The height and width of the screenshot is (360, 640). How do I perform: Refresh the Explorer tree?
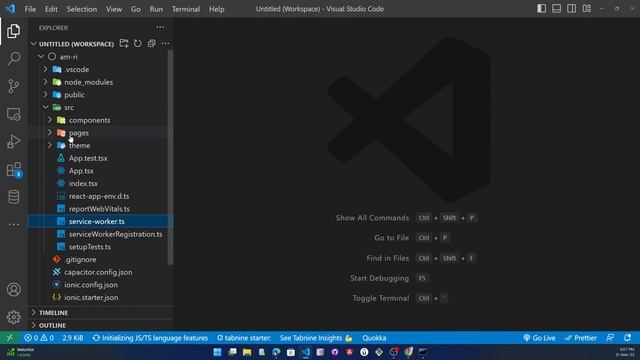click(x=138, y=43)
